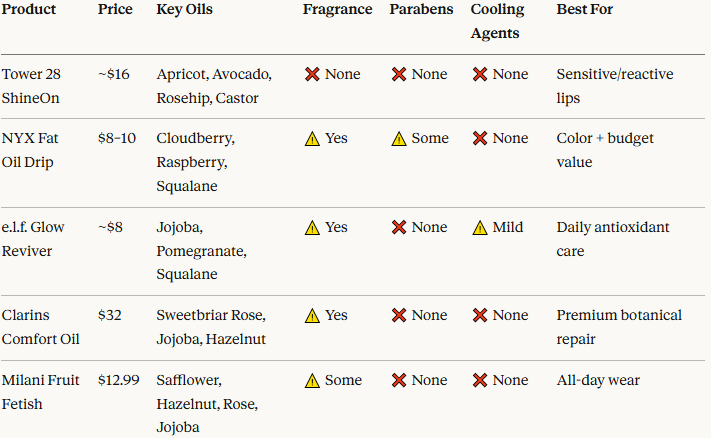The image size is (711, 438).
Task: Click the red X in Clarins Parabens cell
Action: point(399,315)
